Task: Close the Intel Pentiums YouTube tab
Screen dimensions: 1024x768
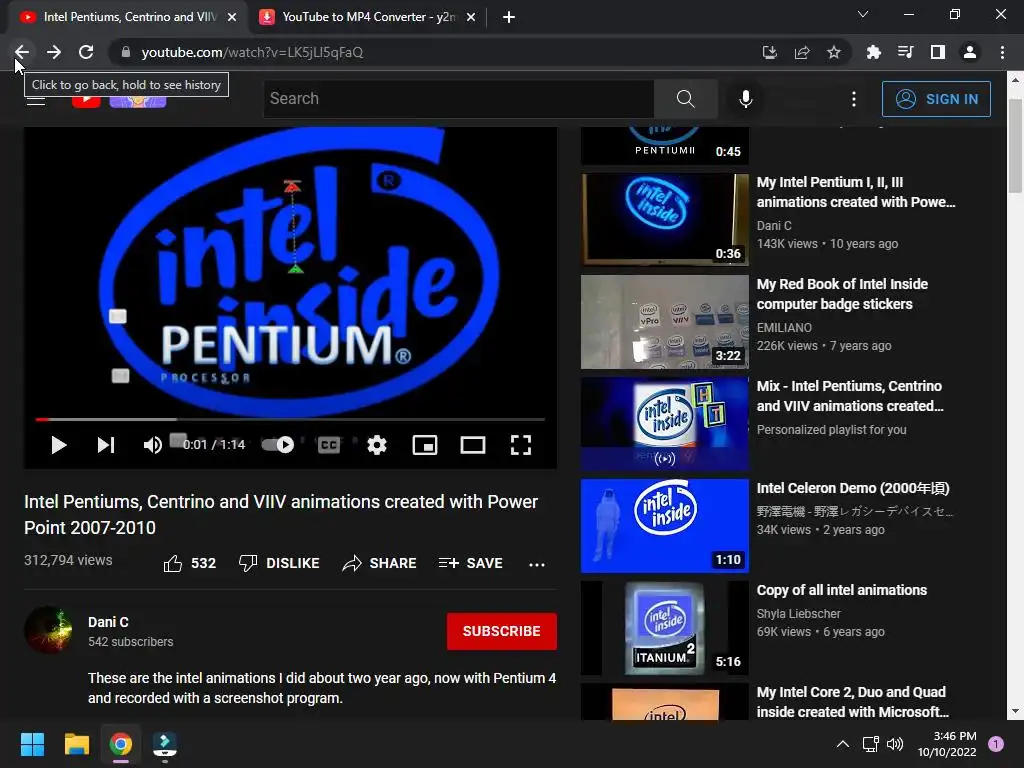Action: pyautogui.click(x=232, y=17)
